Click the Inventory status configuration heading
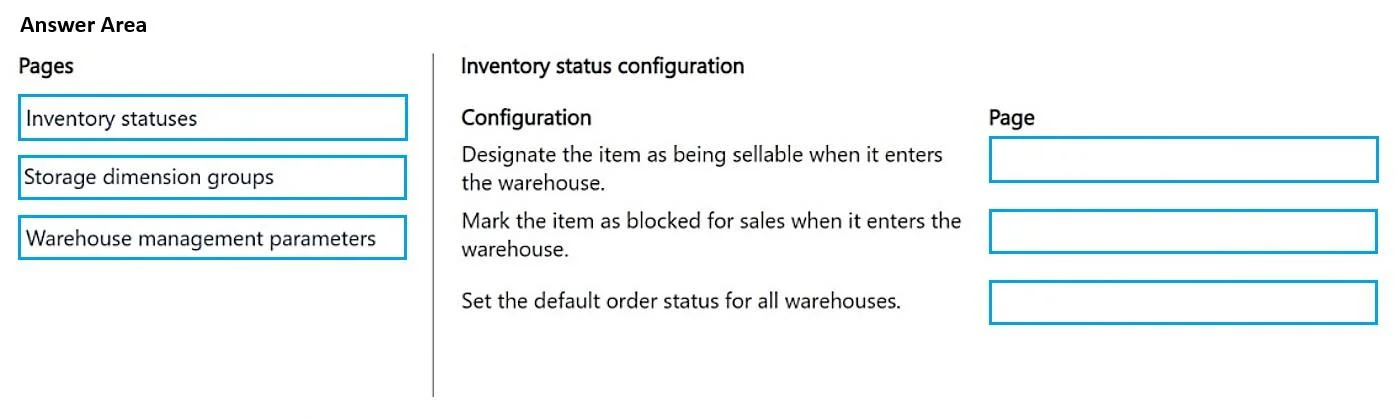1397x419 pixels. click(x=602, y=67)
